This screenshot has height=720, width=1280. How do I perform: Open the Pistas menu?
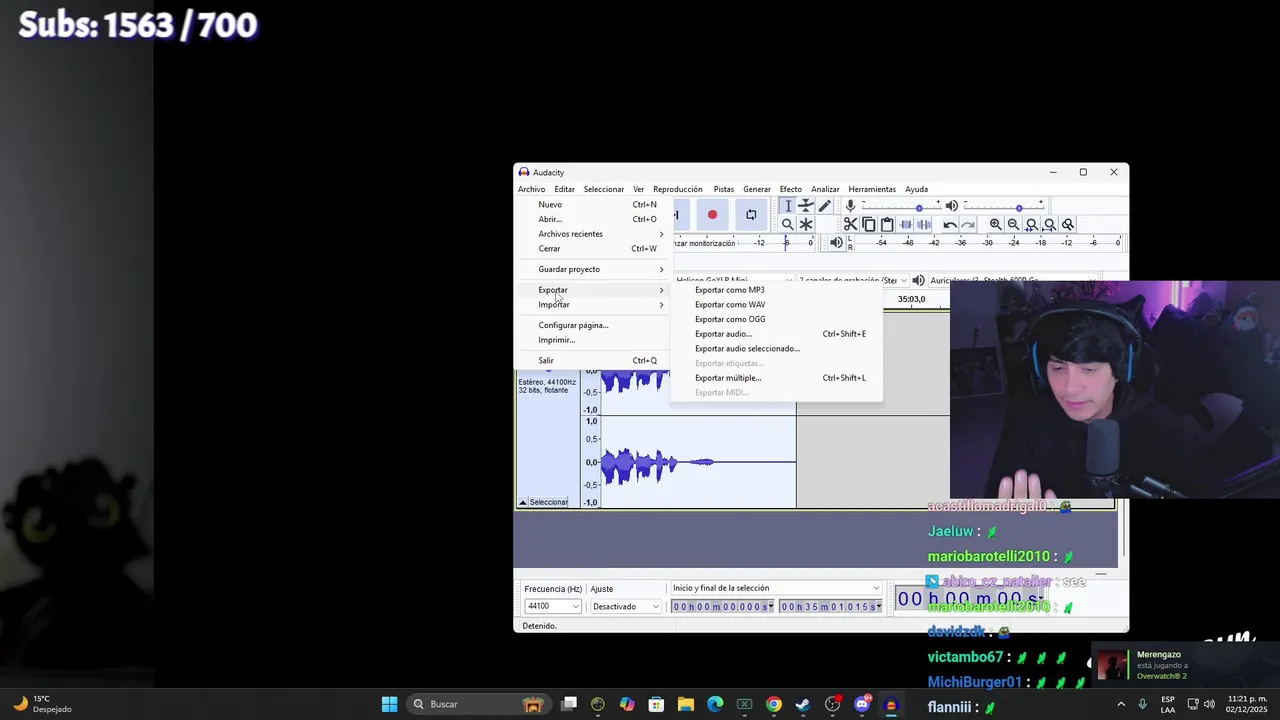pyautogui.click(x=724, y=189)
